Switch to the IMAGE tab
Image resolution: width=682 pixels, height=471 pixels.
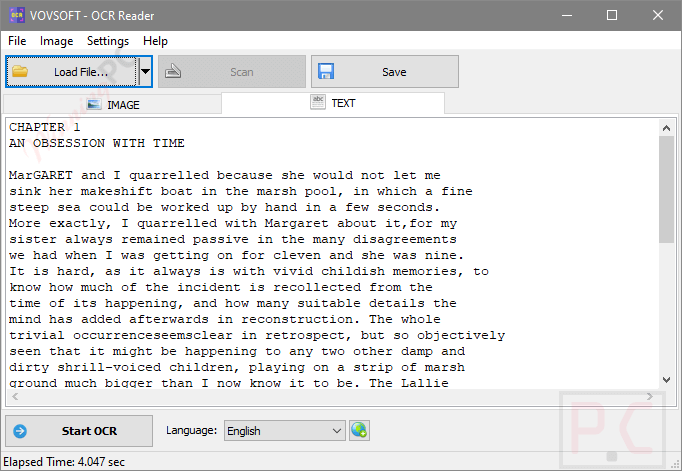pos(113,105)
